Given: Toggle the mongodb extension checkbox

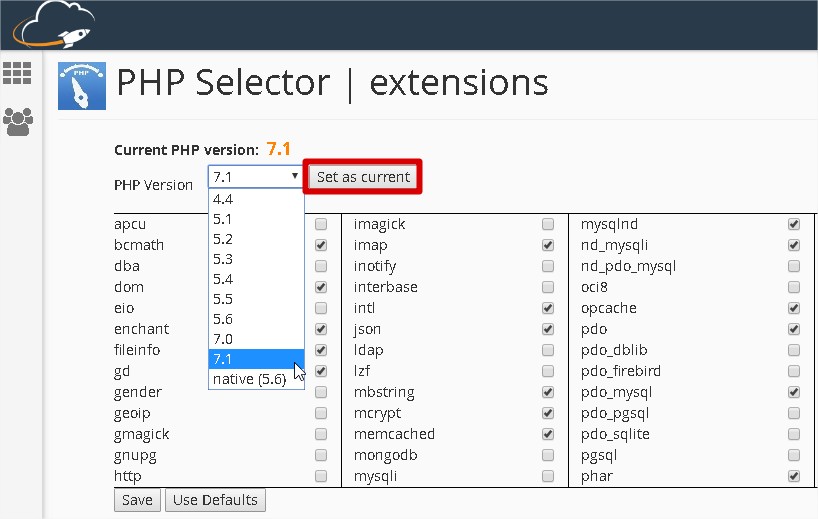Looking at the screenshot, I should [547, 455].
